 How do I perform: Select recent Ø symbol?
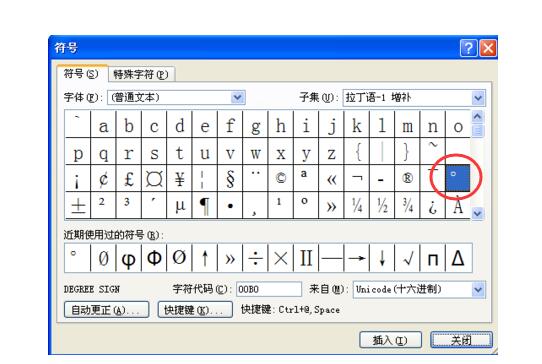(x=179, y=258)
